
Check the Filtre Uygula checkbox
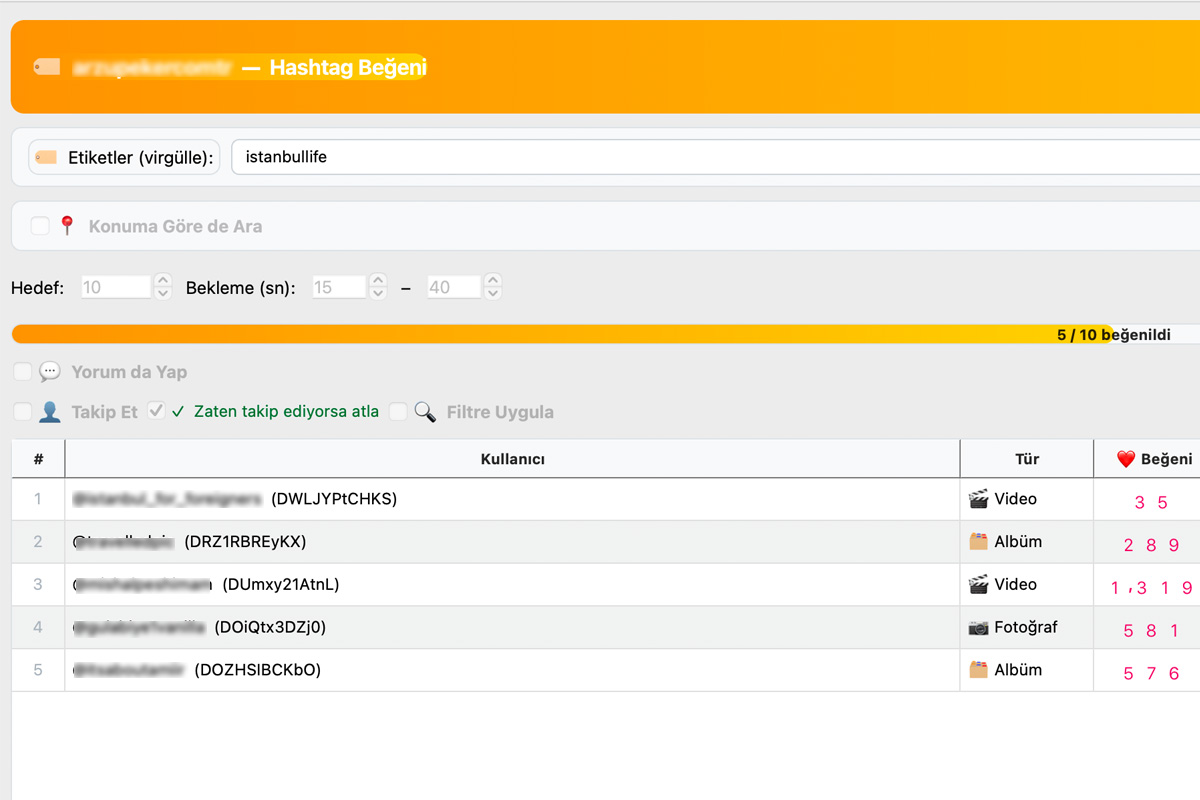point(398,412)
